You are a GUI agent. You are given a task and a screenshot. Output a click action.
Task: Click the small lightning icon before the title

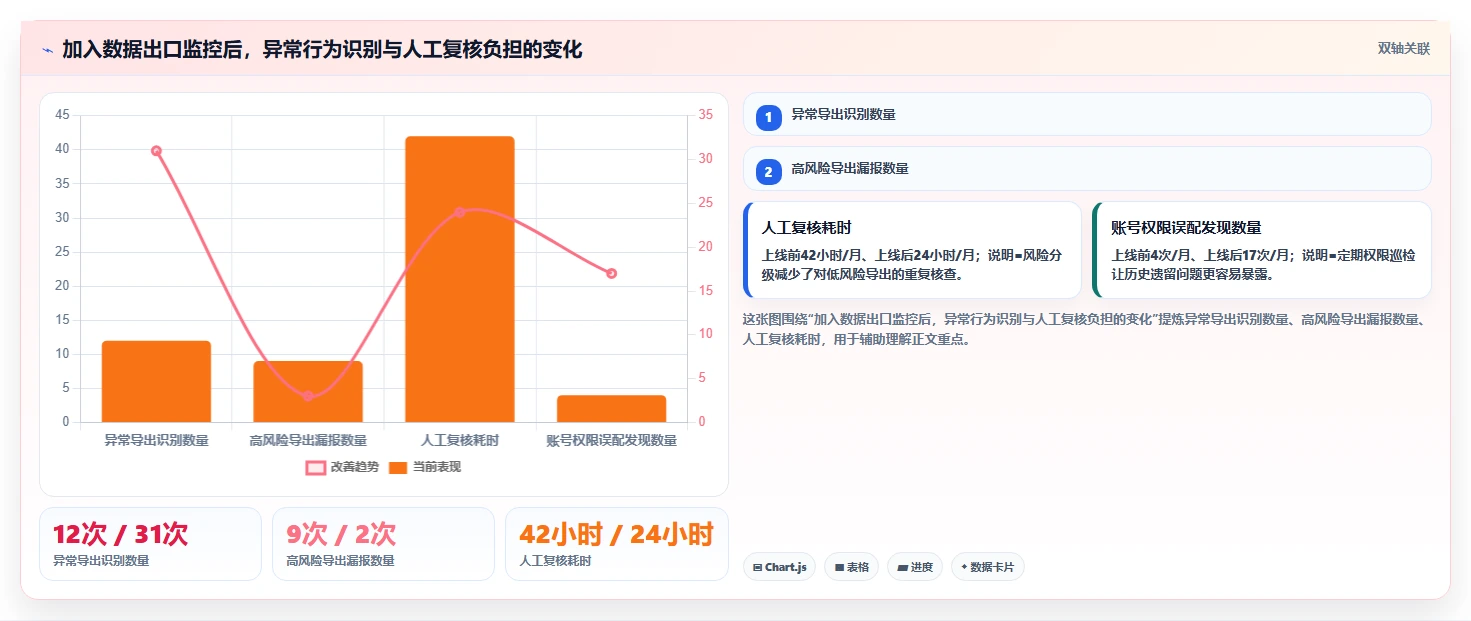(47, 50)
